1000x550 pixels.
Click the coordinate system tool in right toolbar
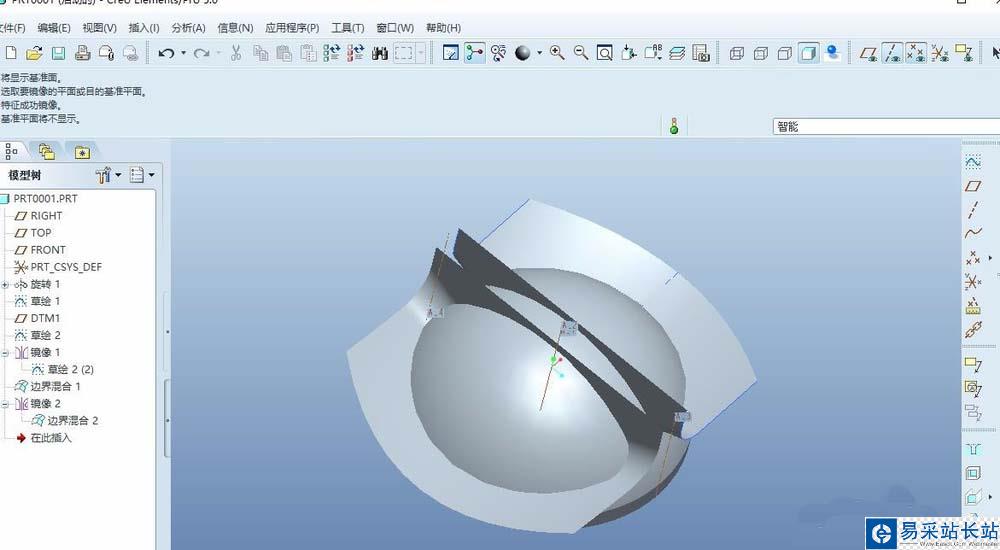click(x=973, y=281)
